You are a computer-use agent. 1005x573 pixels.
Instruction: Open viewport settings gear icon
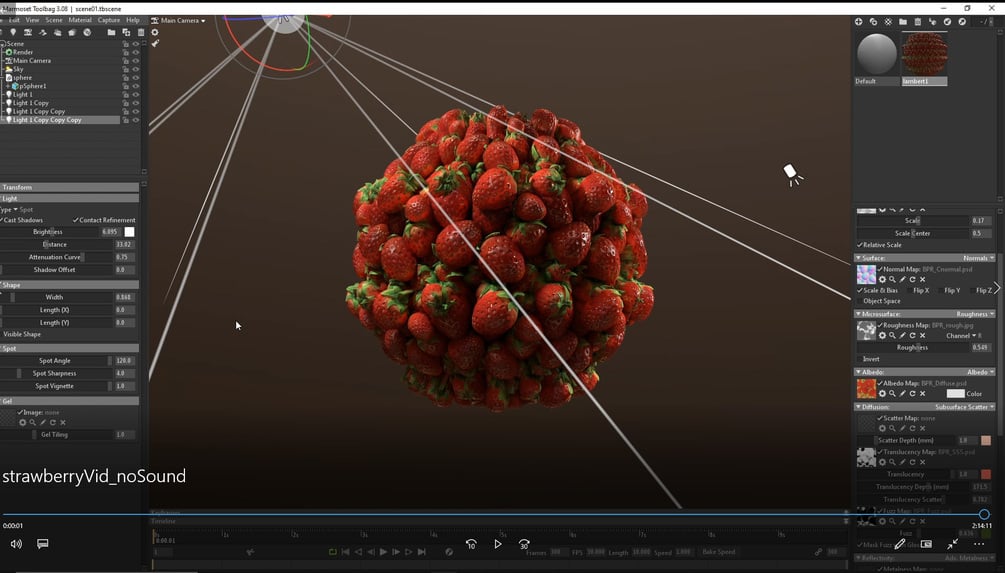(155, 32)
